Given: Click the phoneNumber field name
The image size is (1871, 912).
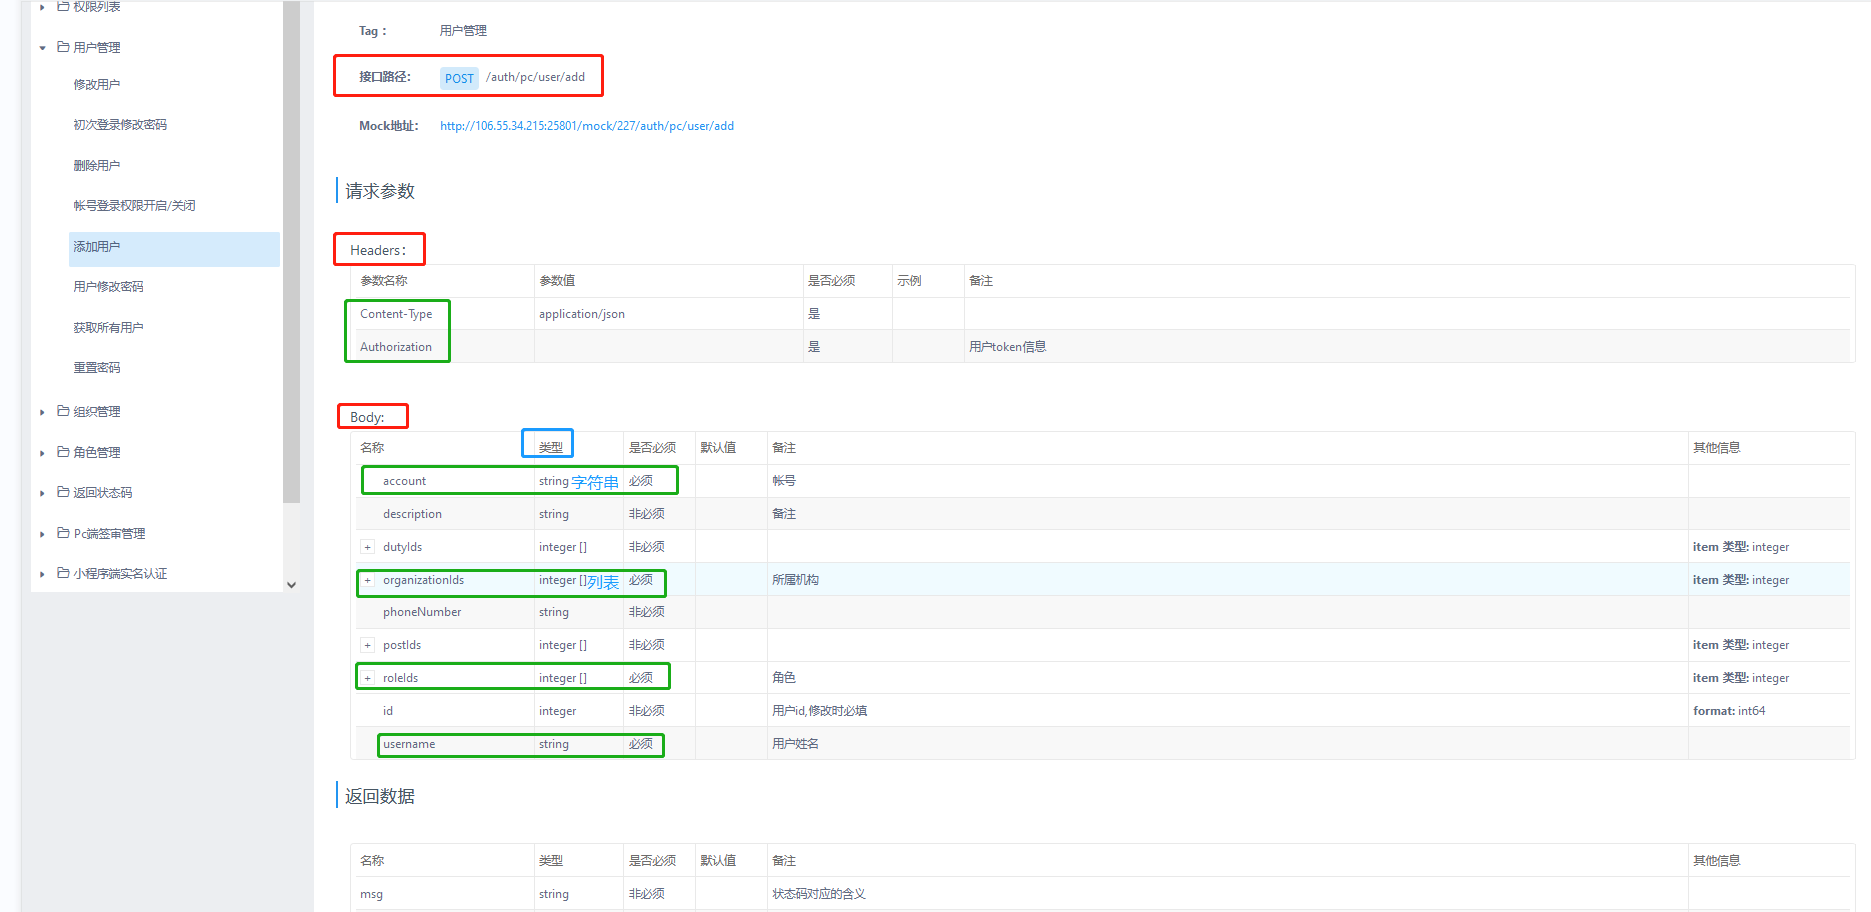Looking at the screenshot, I should pyautogui.click(x=422, y=612).
